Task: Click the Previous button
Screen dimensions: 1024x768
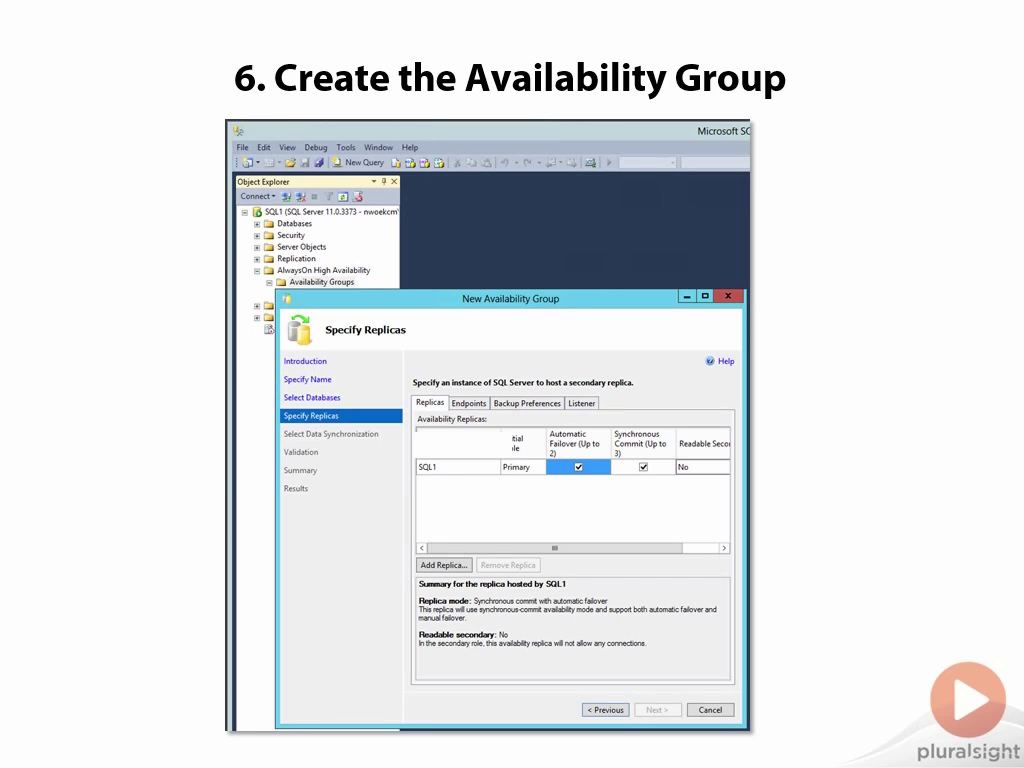Action: tap(605, 710)
